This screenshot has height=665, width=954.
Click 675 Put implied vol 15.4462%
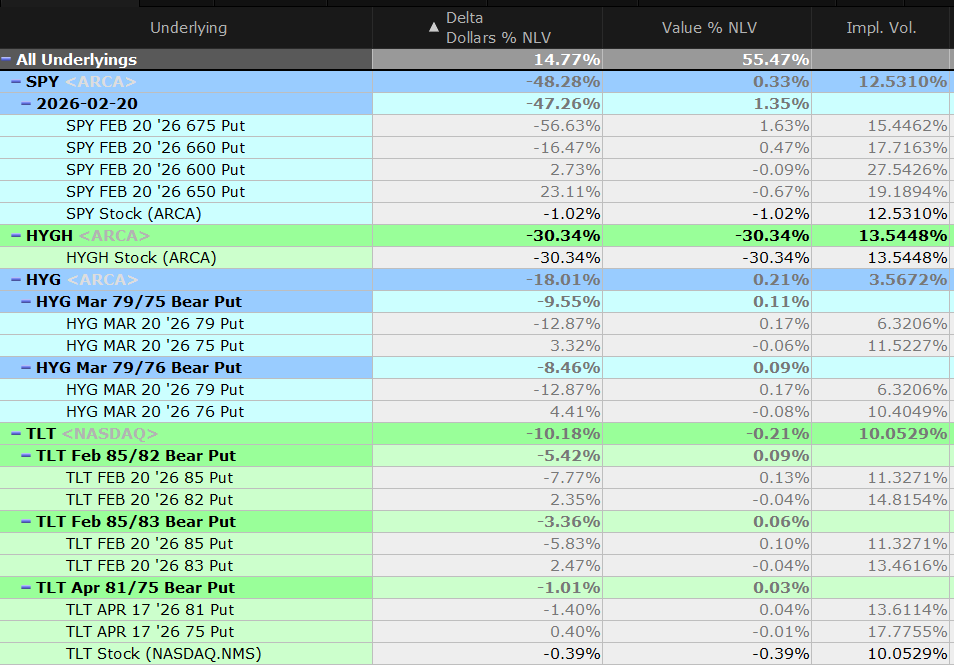pyautogui.click(x=907, y=125)
